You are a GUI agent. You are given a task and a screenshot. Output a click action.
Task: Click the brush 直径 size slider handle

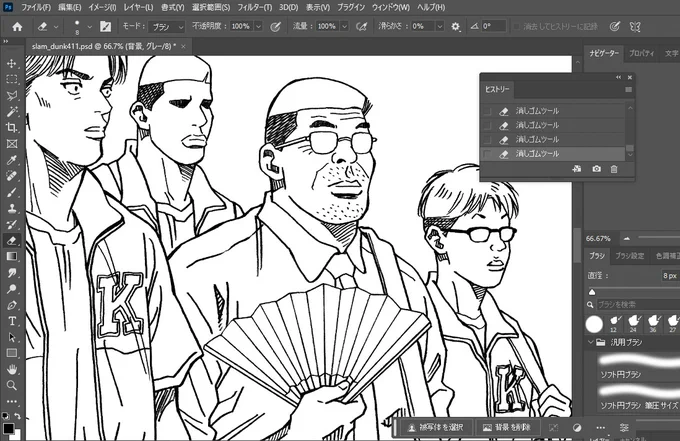(592, 292)
